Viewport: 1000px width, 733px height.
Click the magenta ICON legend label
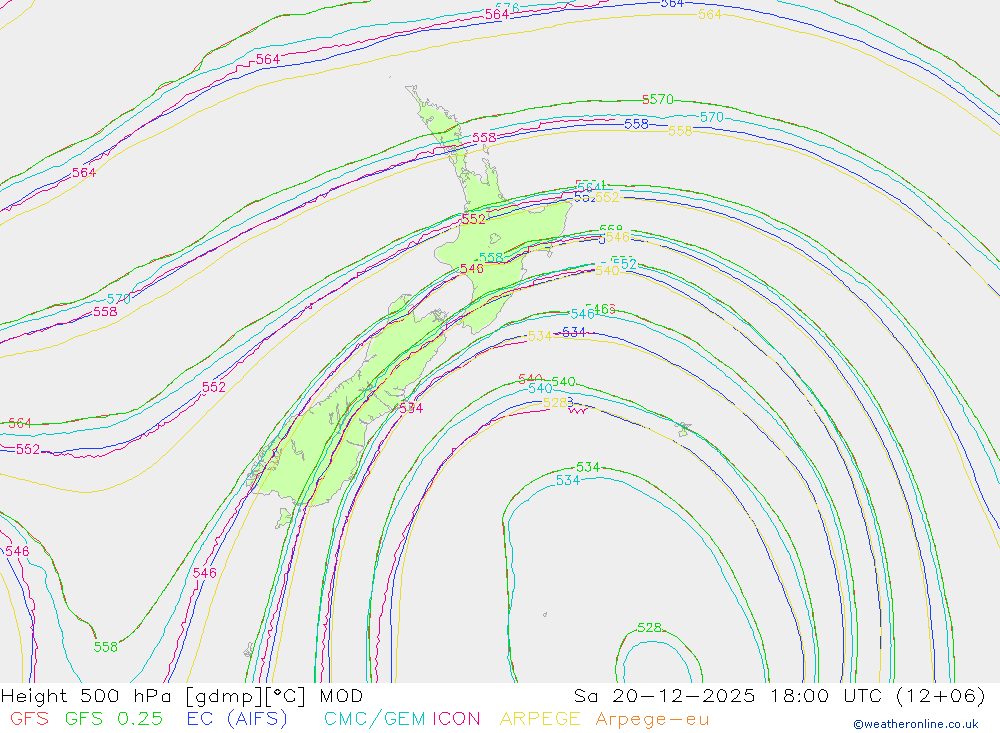click(456, 719)
